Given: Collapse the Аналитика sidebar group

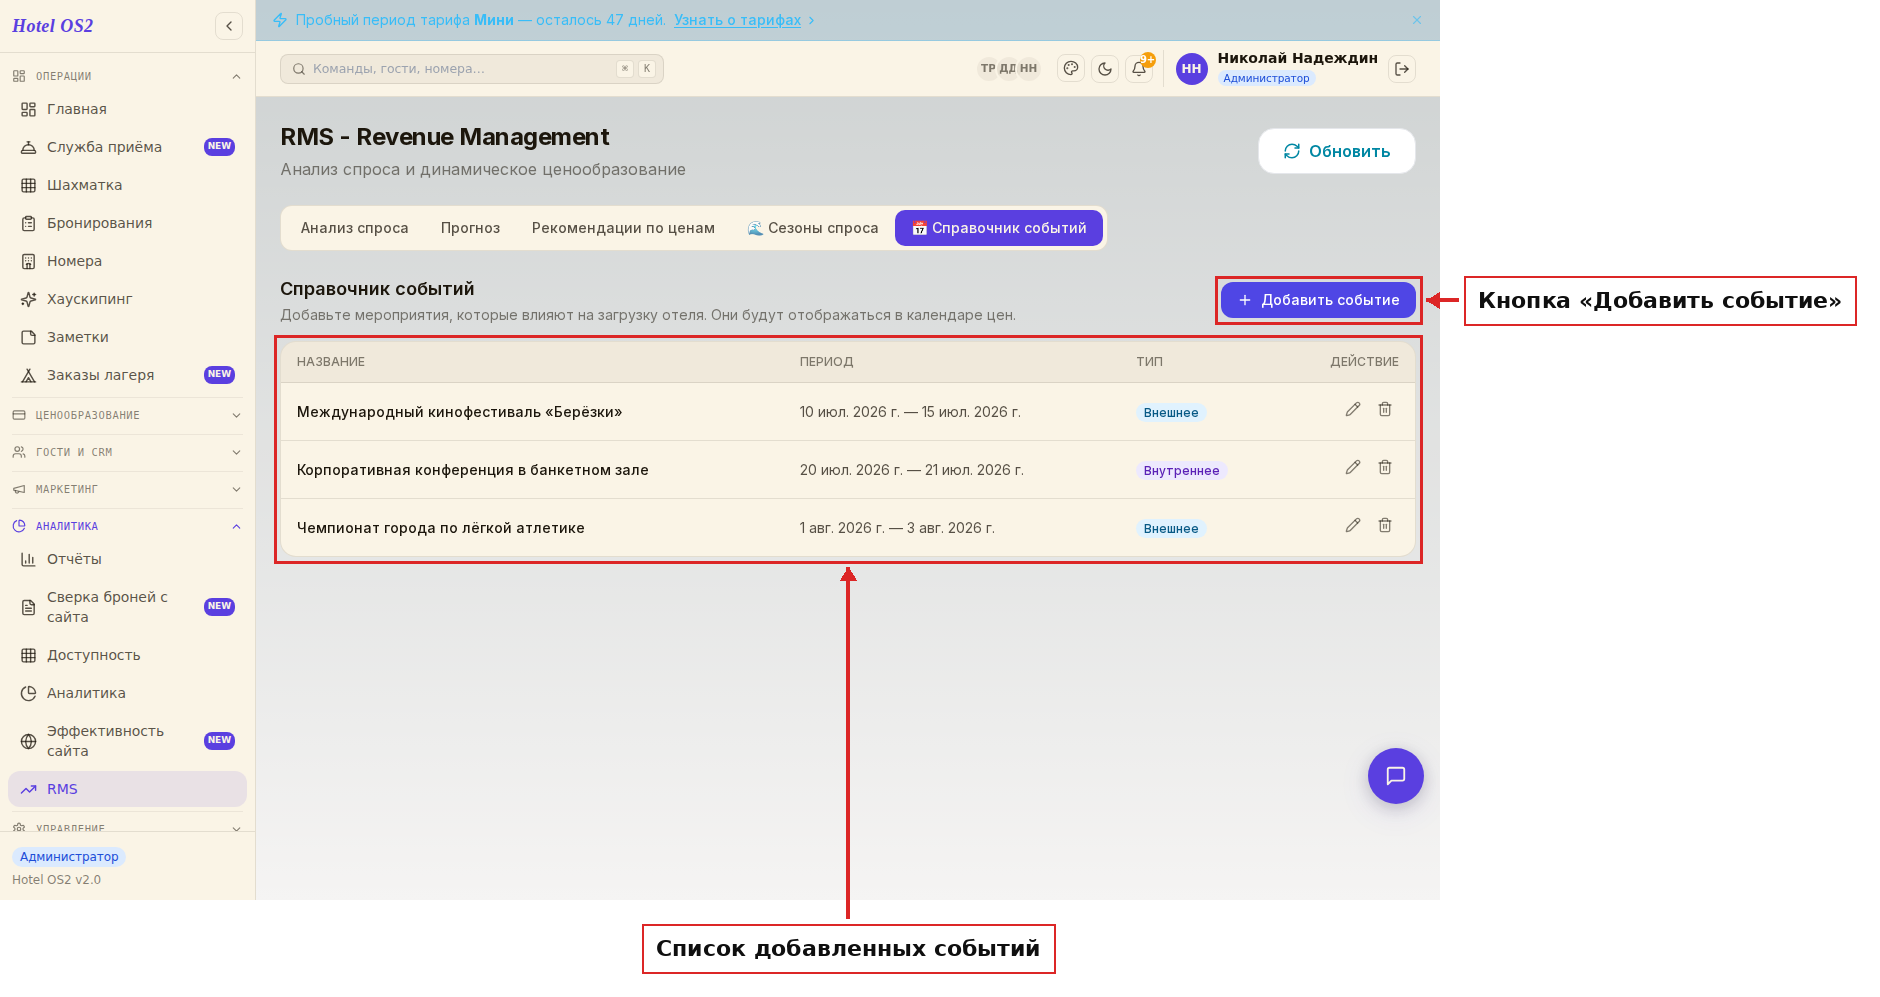Looking at the screenshot, I should coord(127,526).
